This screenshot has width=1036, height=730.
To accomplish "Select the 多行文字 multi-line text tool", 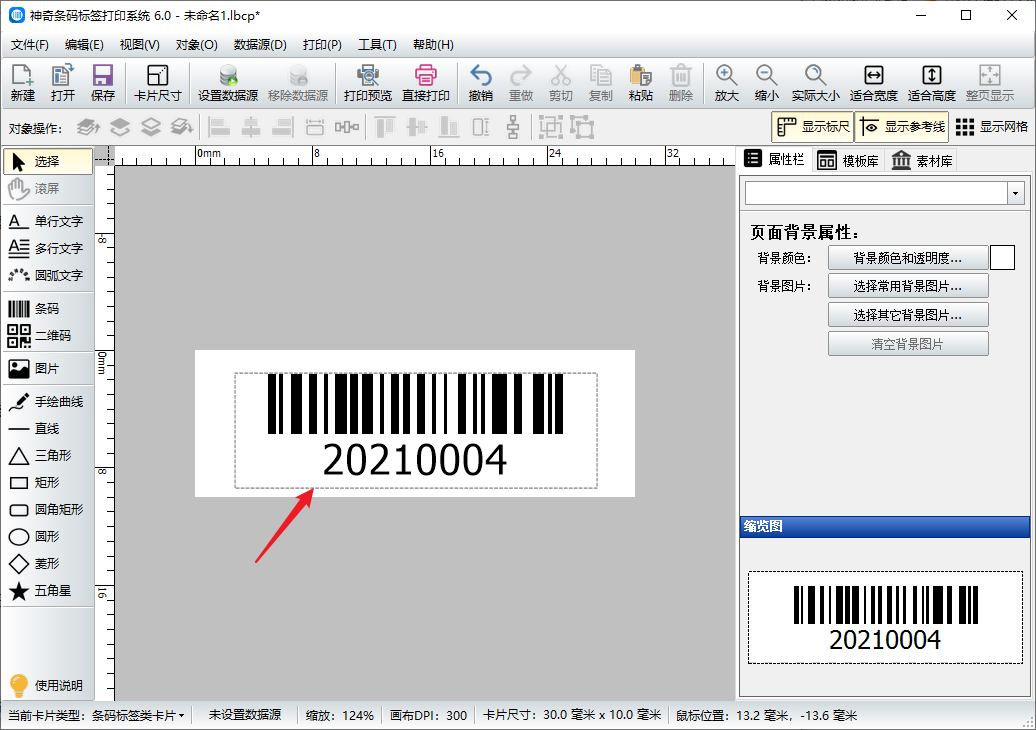I will pos(48,248).
